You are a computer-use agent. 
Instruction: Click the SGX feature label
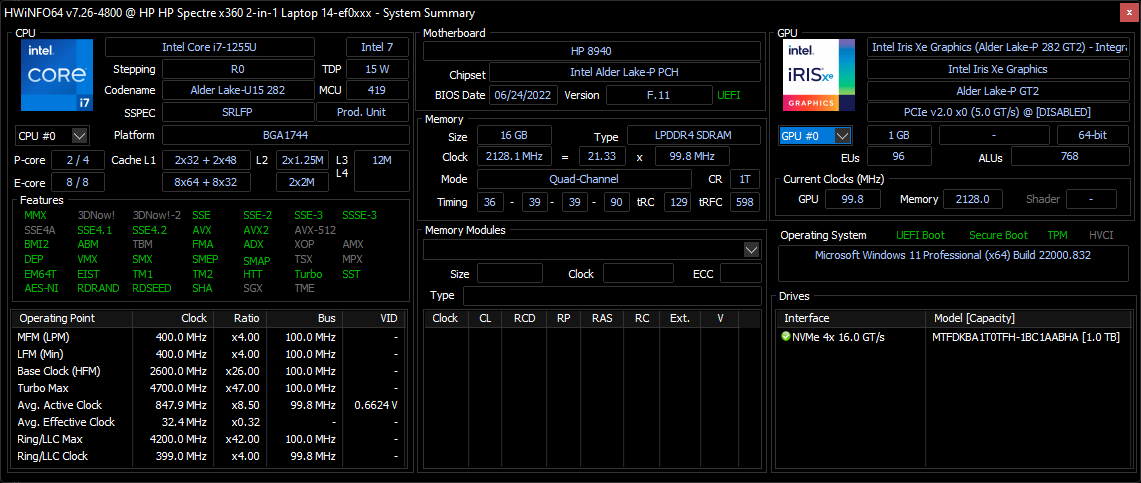[x=253, y=288]
